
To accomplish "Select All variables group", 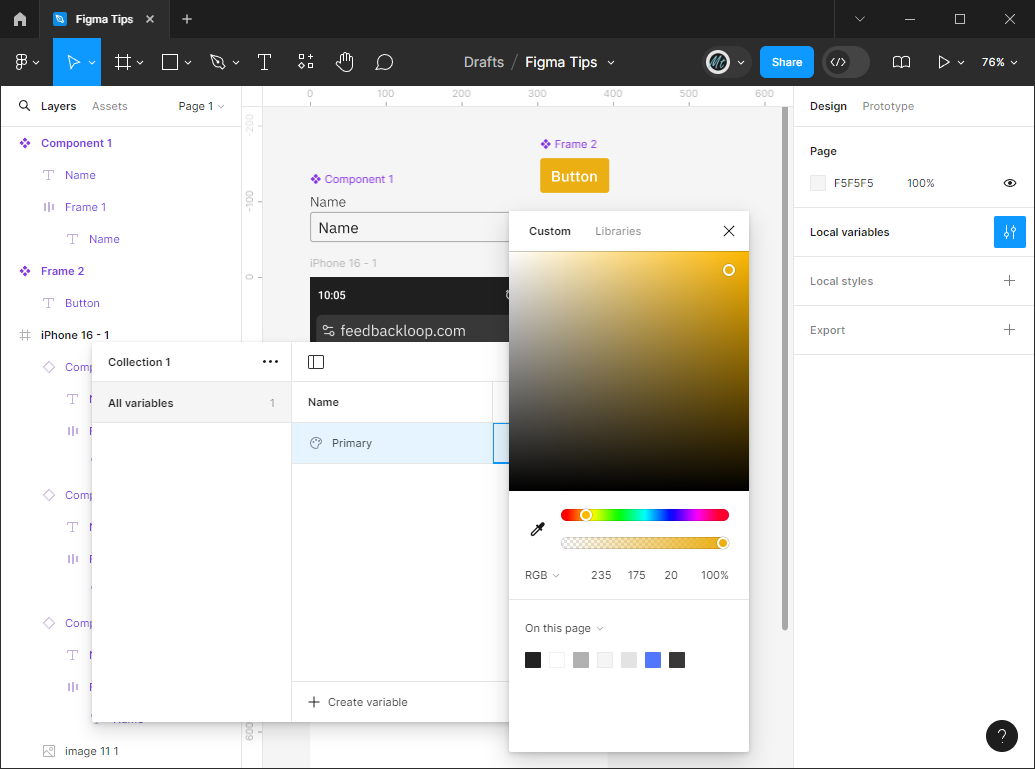I will 191,403.
